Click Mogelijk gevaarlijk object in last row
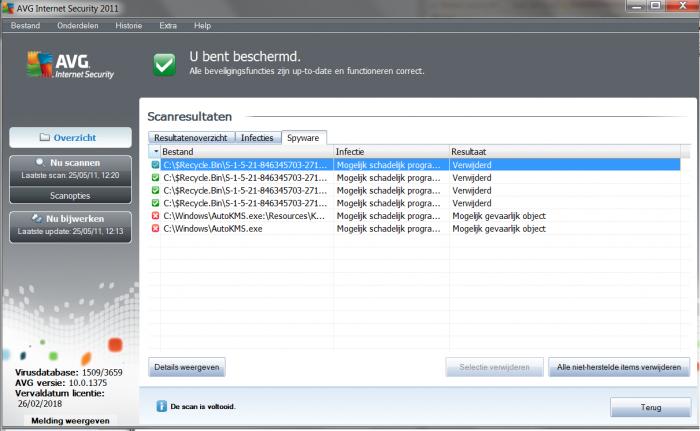Image resolution: width=700 pixels, height=431 pixels. 499,229
